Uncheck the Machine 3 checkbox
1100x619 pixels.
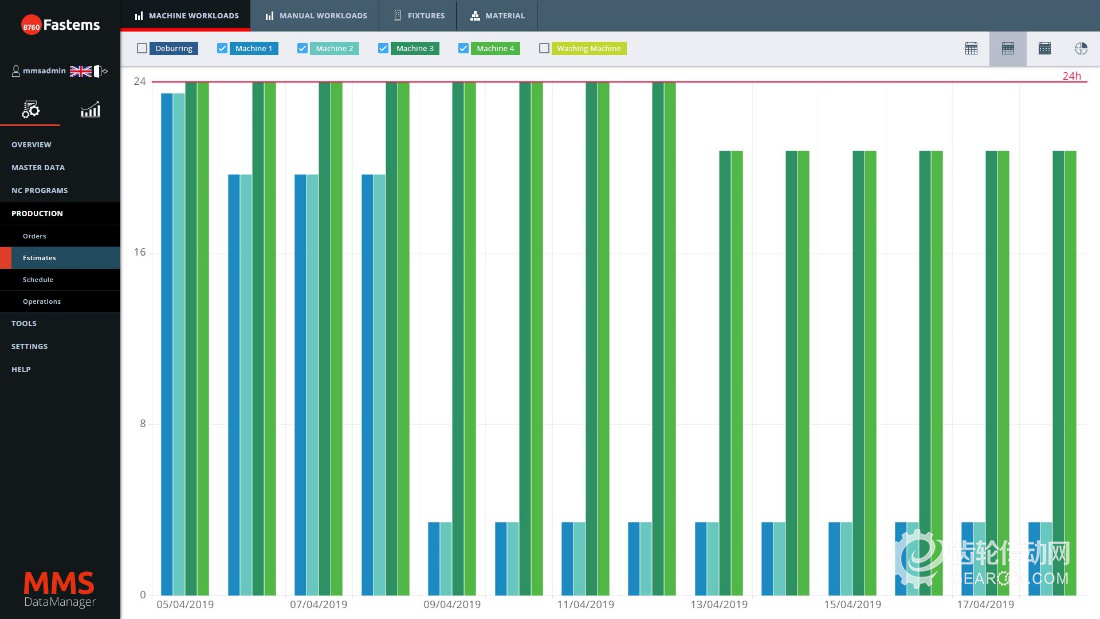pos(383,48)
